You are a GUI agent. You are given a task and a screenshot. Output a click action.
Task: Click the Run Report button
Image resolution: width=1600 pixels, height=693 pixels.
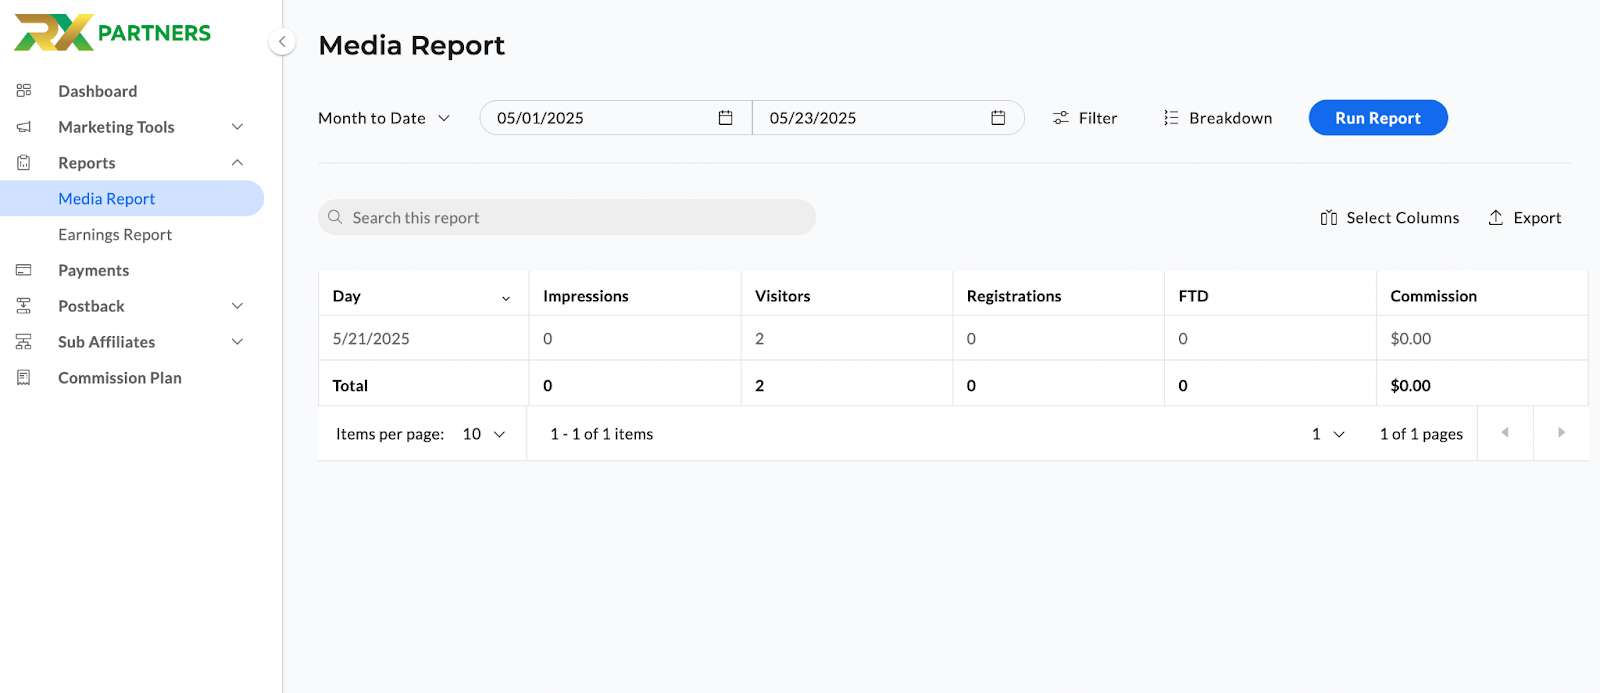point(1377,118)
